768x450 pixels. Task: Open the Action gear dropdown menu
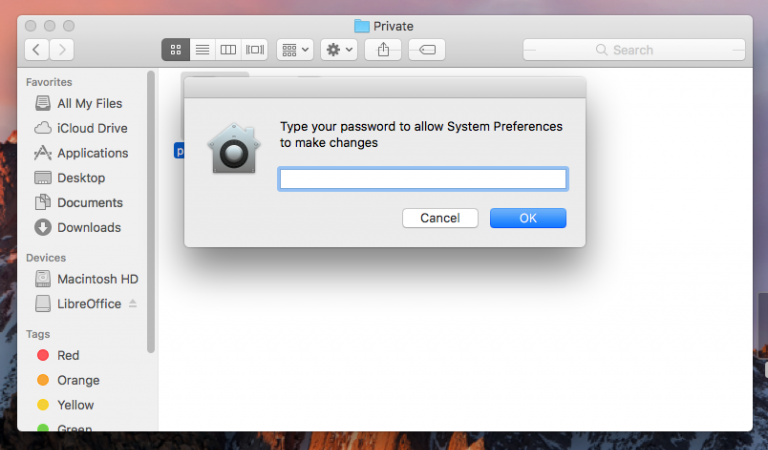coord(338,49)
